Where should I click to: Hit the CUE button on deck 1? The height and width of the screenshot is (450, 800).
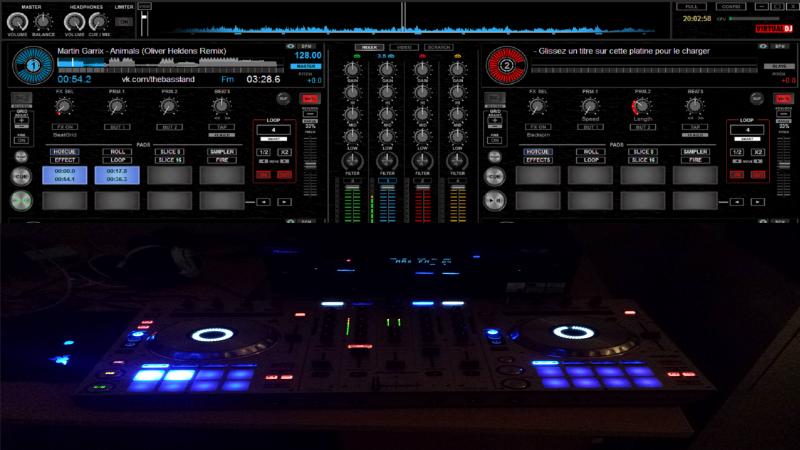point(21,177)
